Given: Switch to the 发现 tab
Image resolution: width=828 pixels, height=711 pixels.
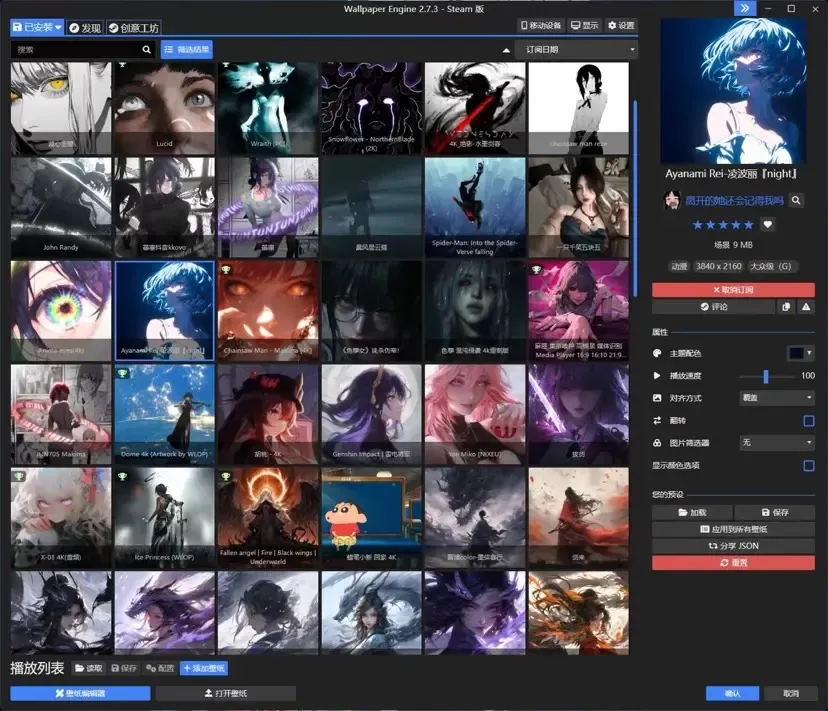Looking at the screenshot, I should pyautogui.click(x=85, y=28).
